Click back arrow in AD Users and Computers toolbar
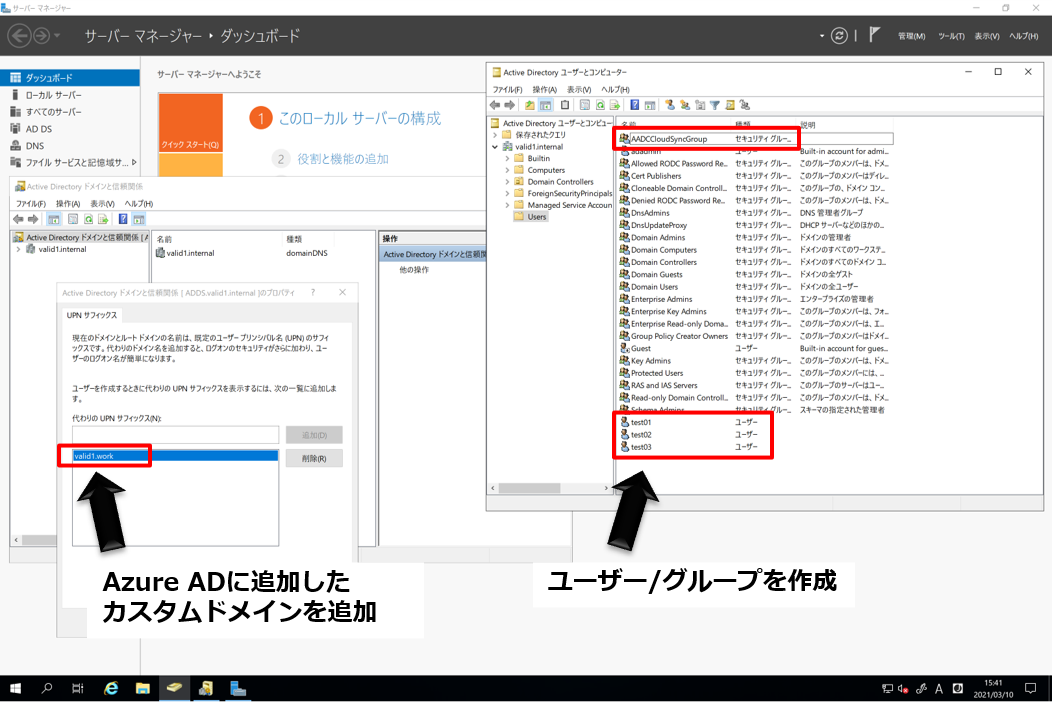Image resolution: width=1052 pixels, height=702 pixels. [494, 105]
